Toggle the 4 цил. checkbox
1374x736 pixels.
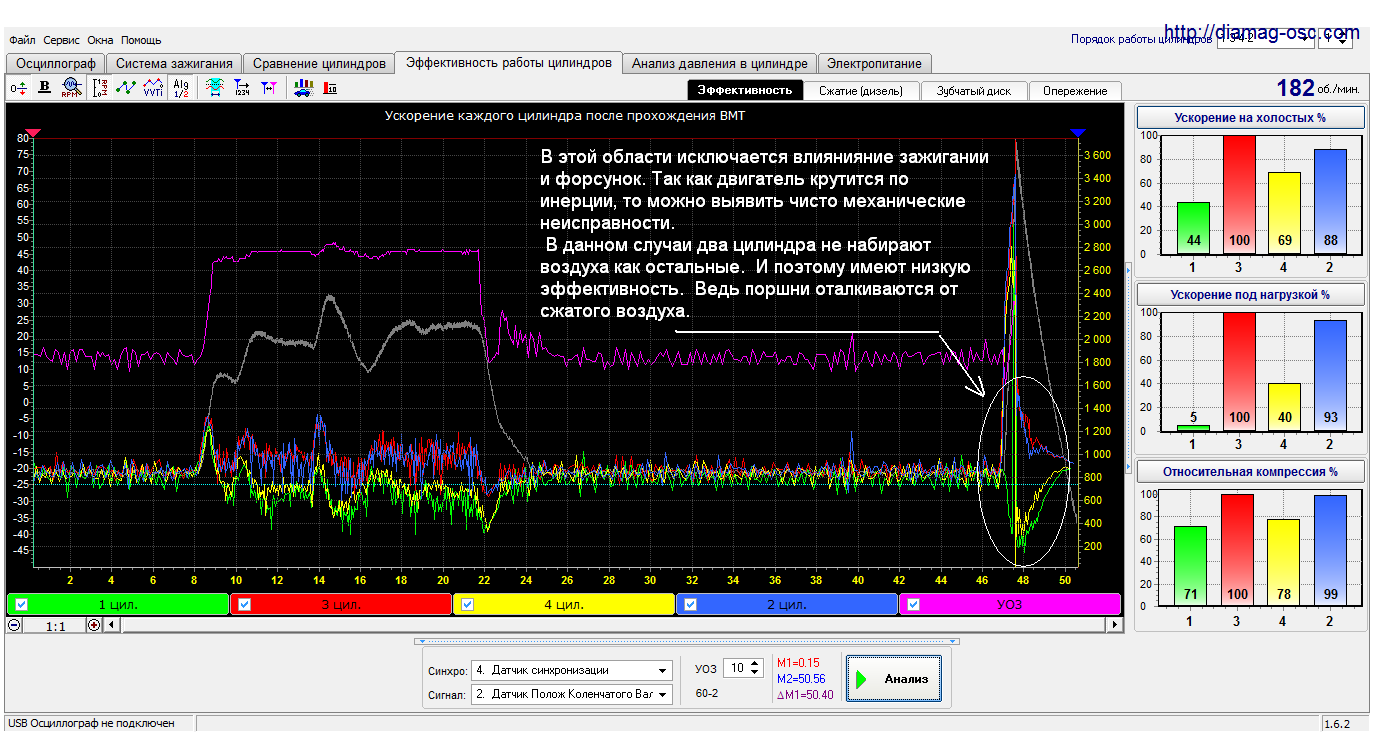pyautogui.click(x=467, y=604)
